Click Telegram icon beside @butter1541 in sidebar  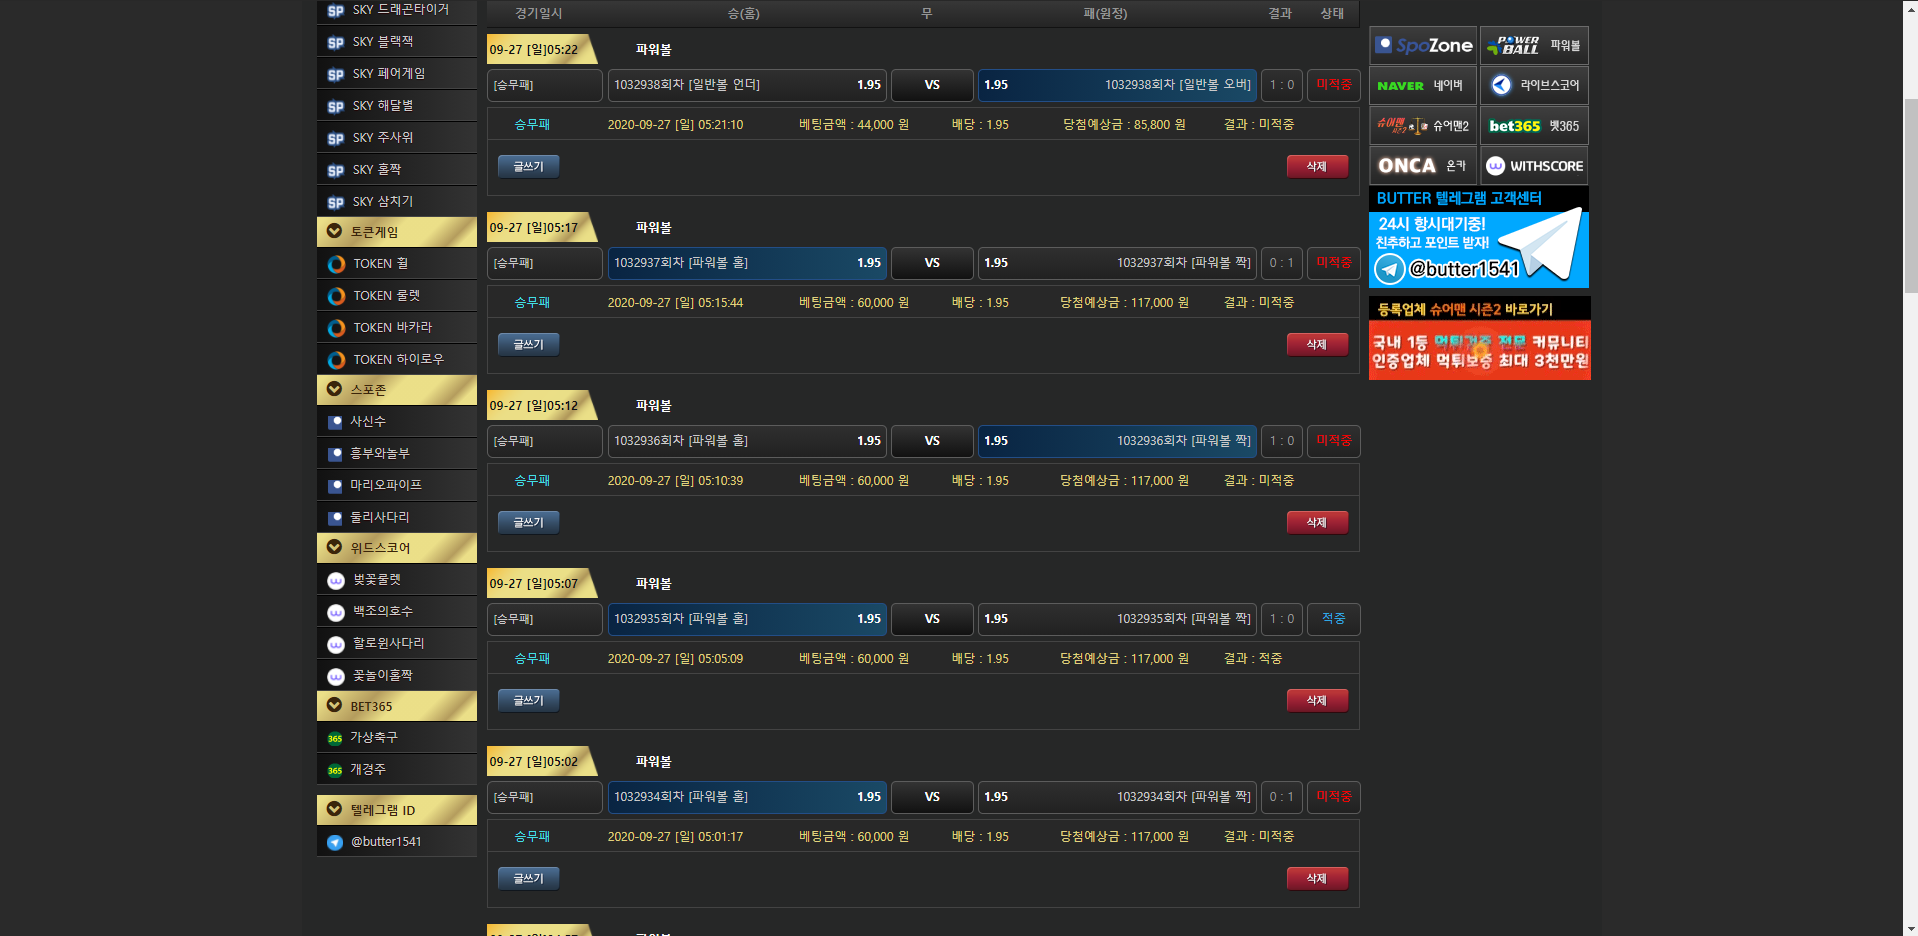(x=335, y=842)
